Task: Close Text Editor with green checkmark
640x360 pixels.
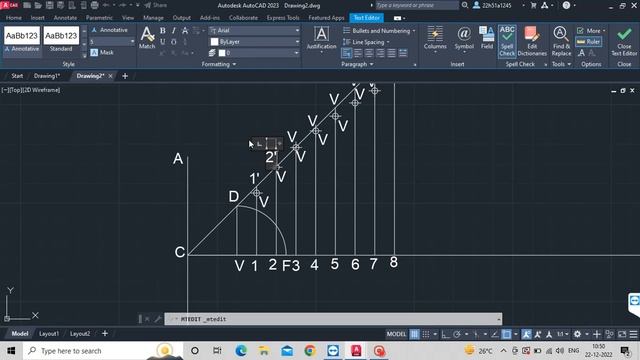Action: coord(624,41)
